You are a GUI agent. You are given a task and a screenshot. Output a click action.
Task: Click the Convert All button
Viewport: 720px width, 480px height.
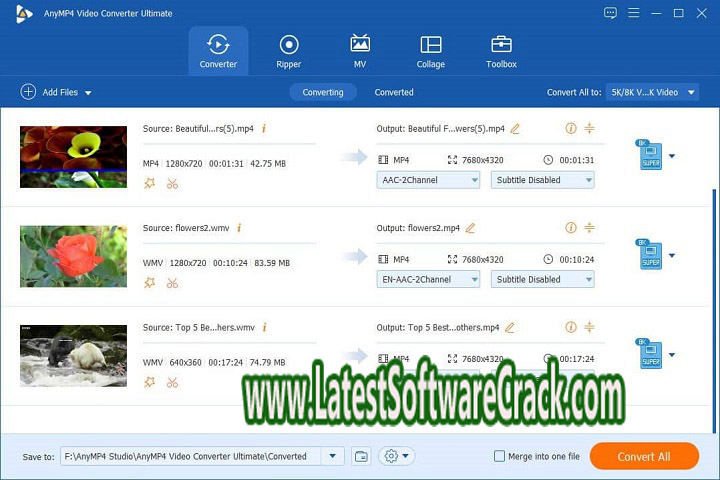(644, 456)
